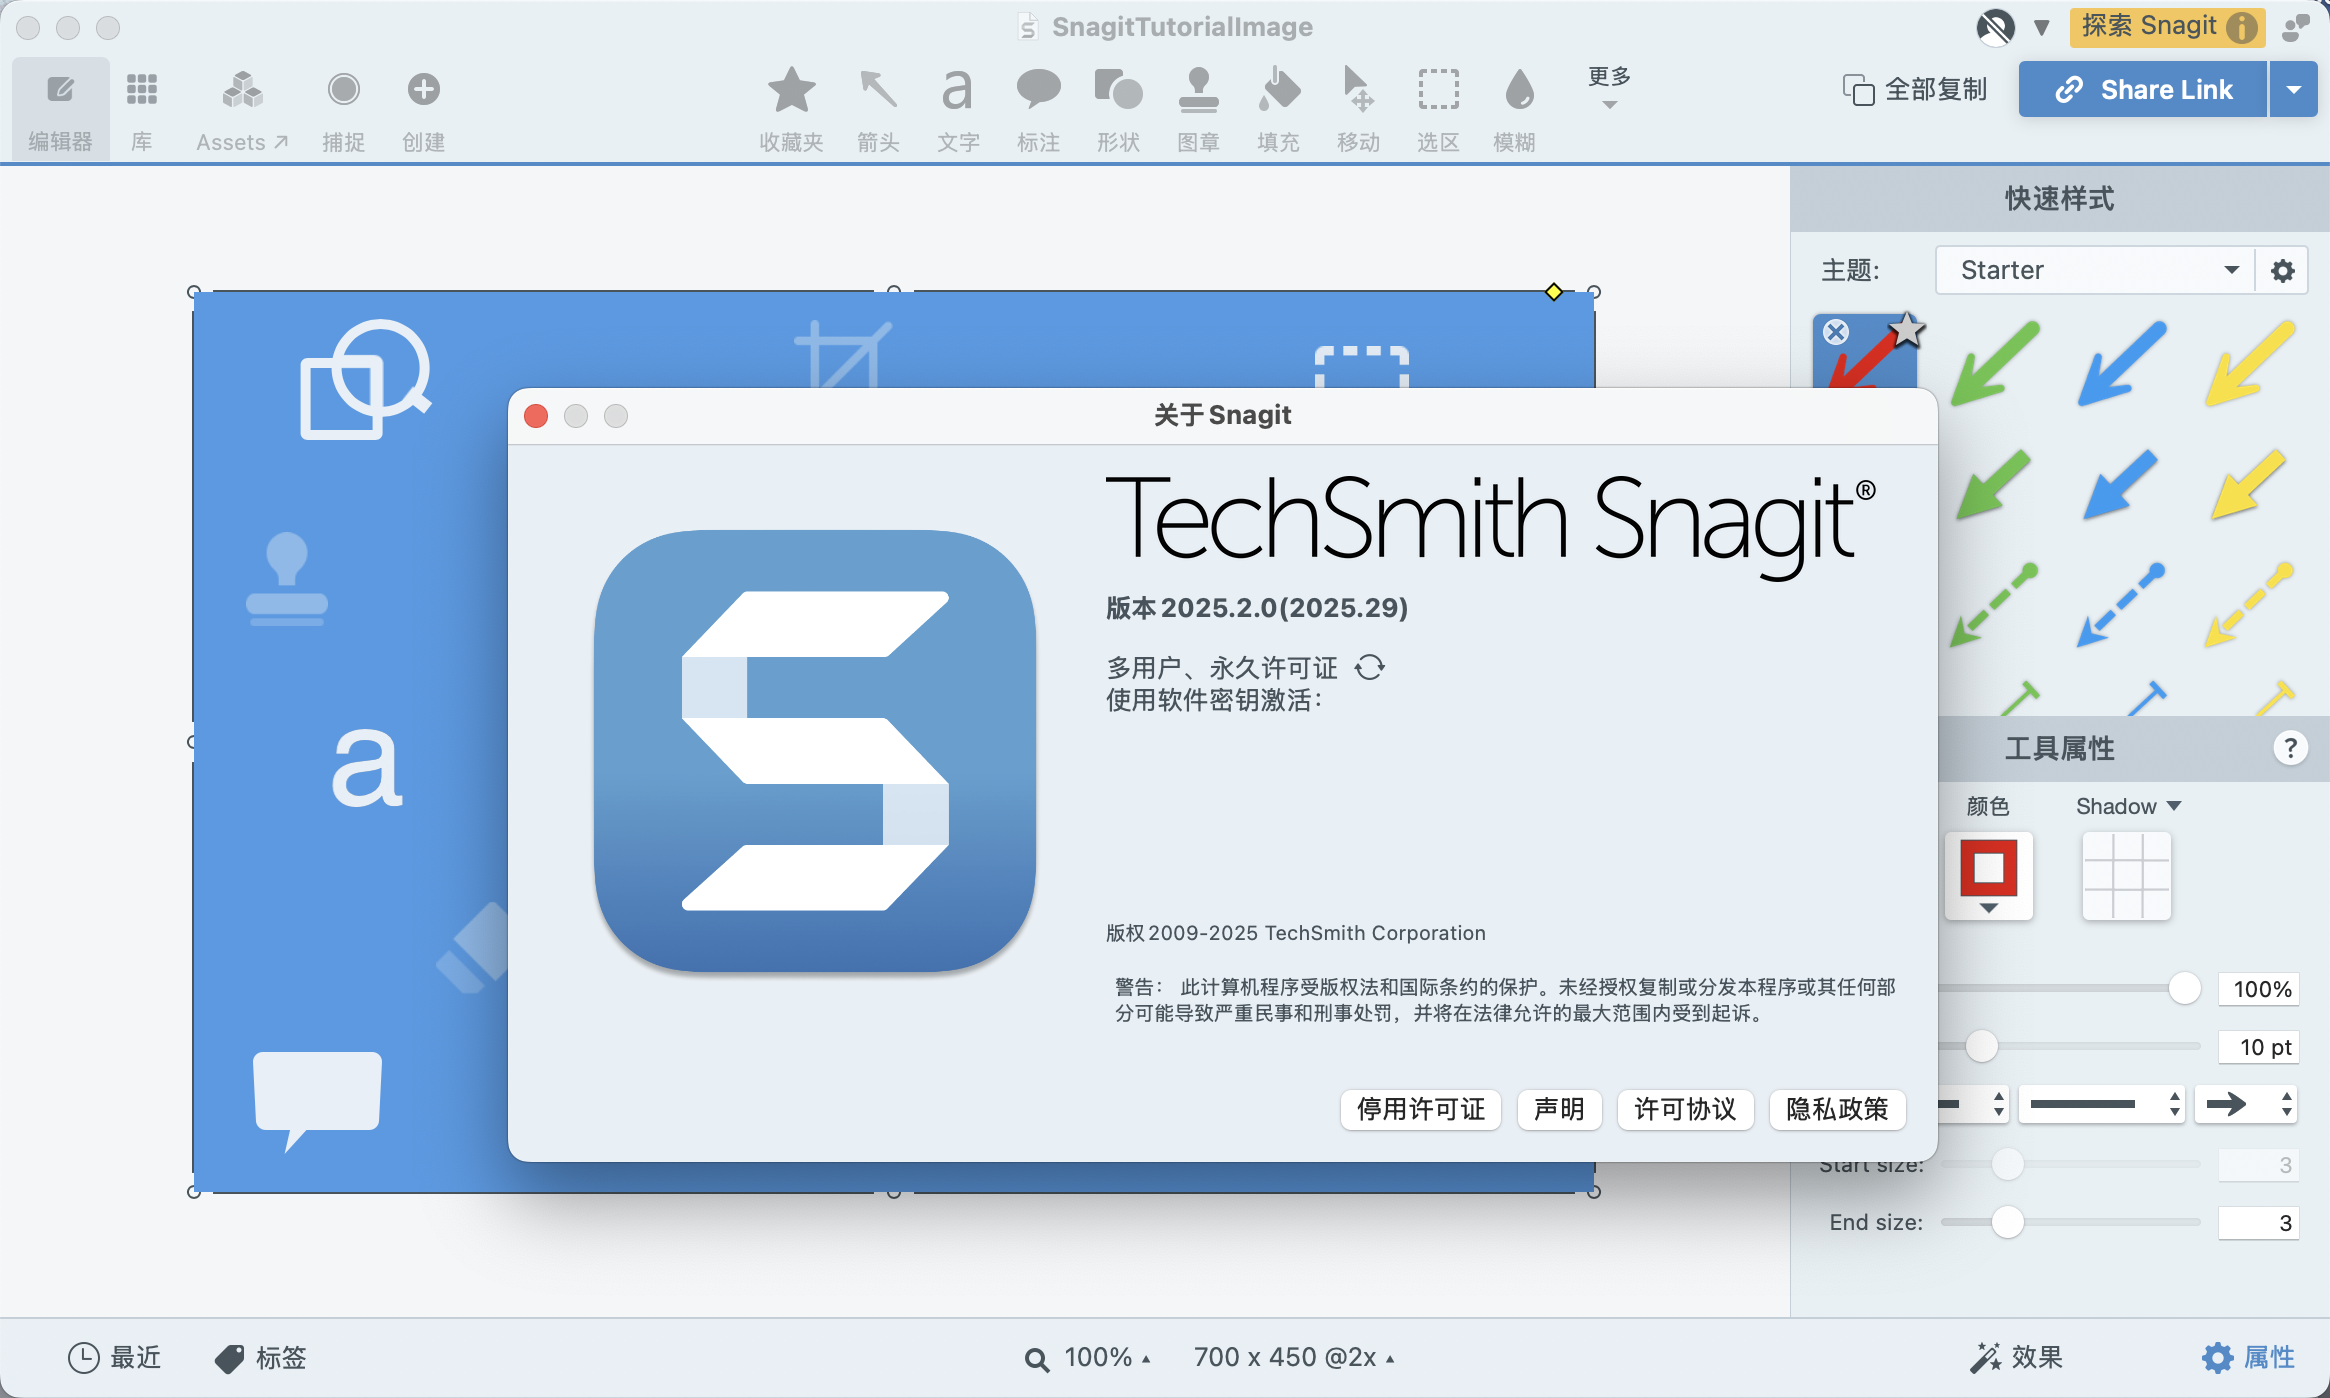
Task: Click the people icon at top right
Action: coord(2295,28)
